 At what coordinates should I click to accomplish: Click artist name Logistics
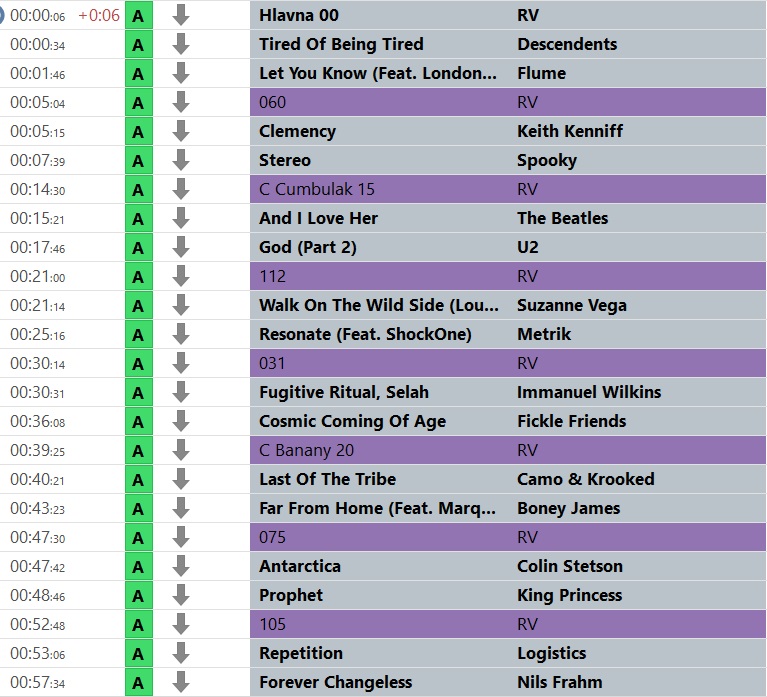pos(551,653)
